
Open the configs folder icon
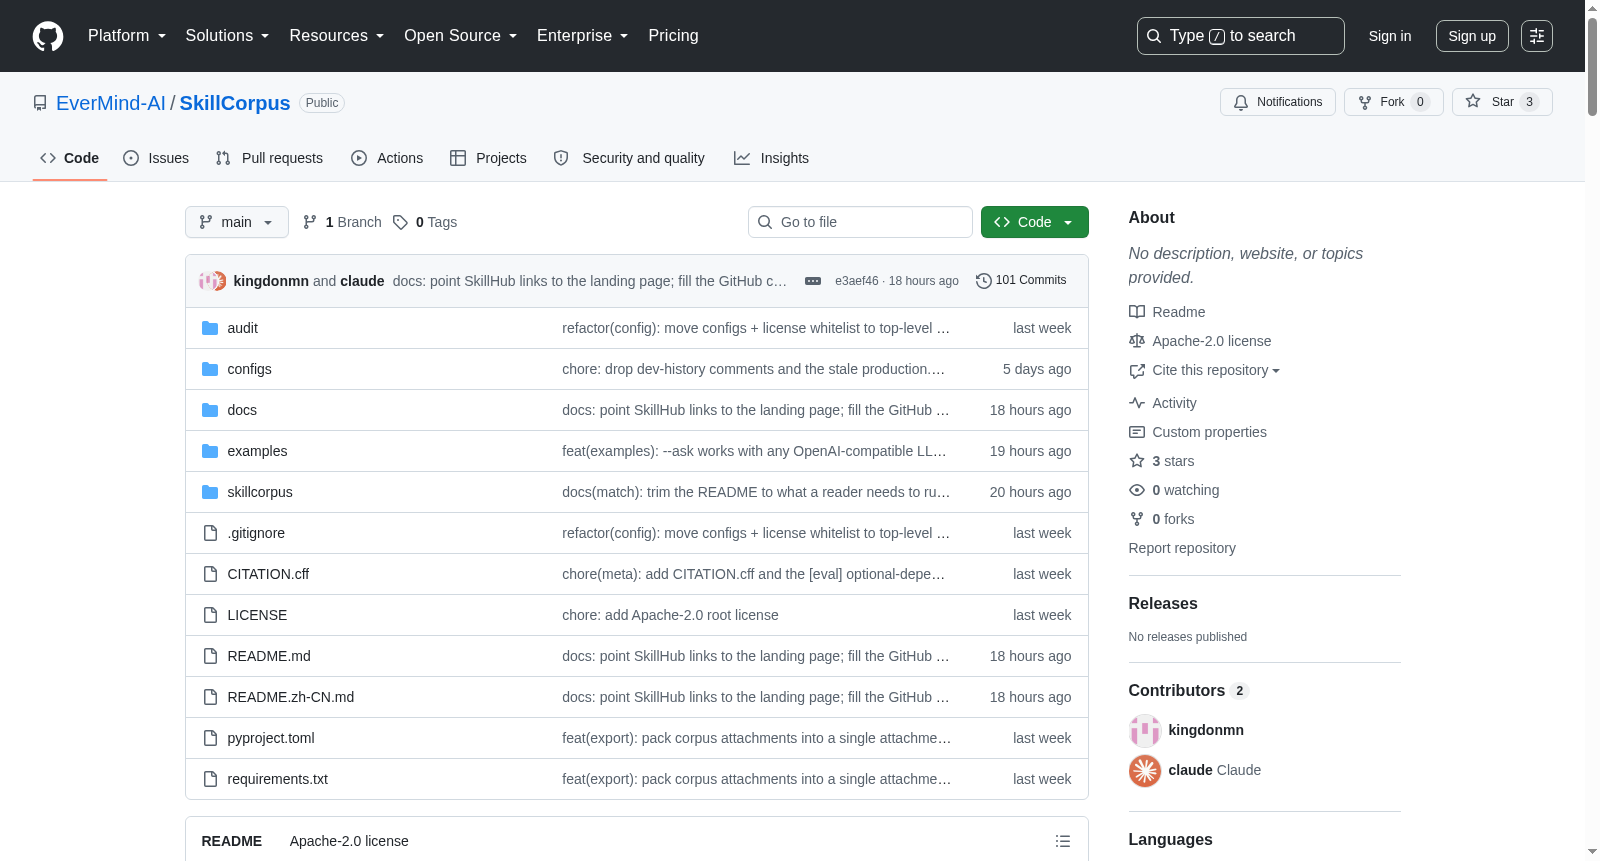click(x=210, y=369)
